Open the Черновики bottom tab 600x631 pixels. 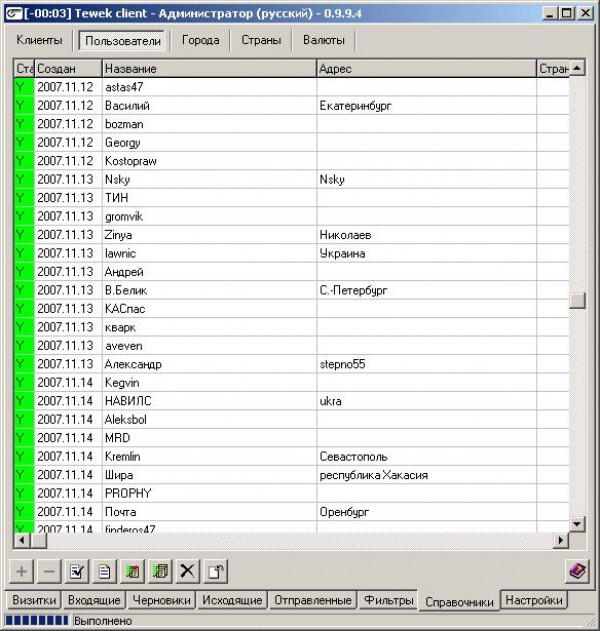point(161,600)
